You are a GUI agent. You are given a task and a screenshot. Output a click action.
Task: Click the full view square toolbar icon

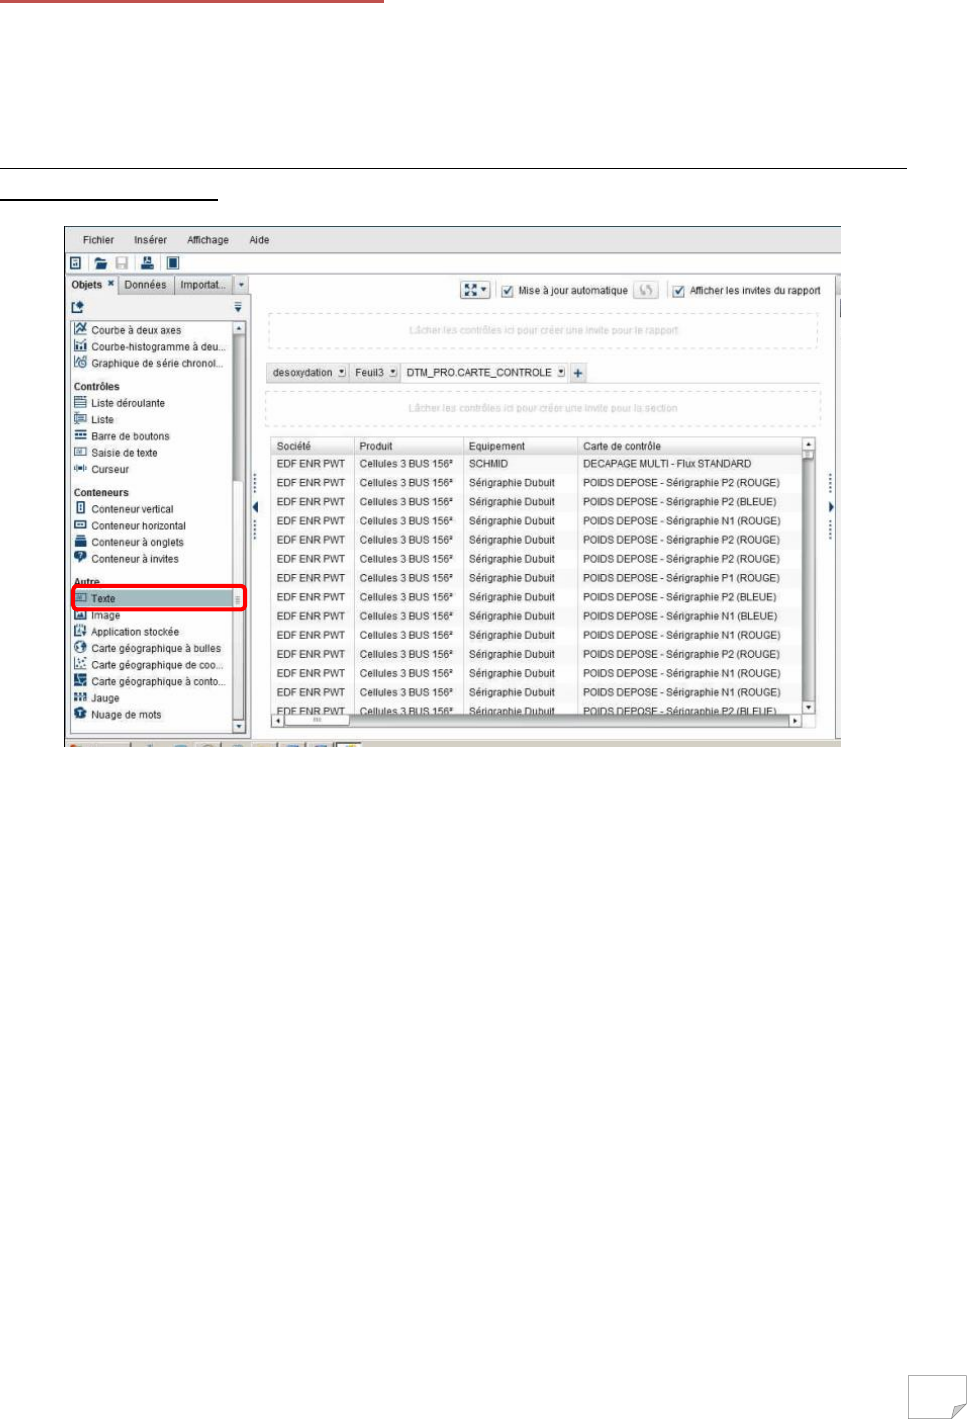(x=172, y=263)
